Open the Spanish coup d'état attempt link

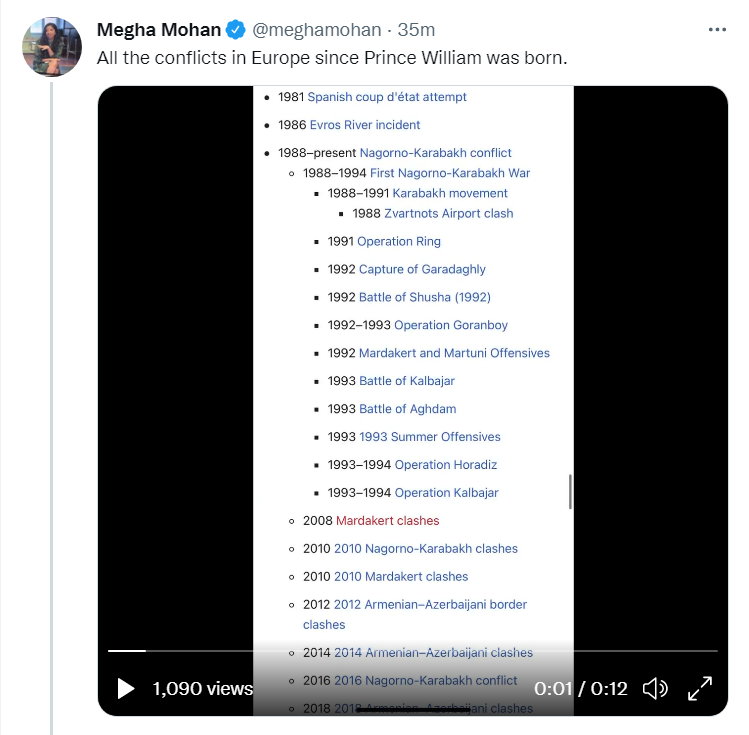point(387,97)
